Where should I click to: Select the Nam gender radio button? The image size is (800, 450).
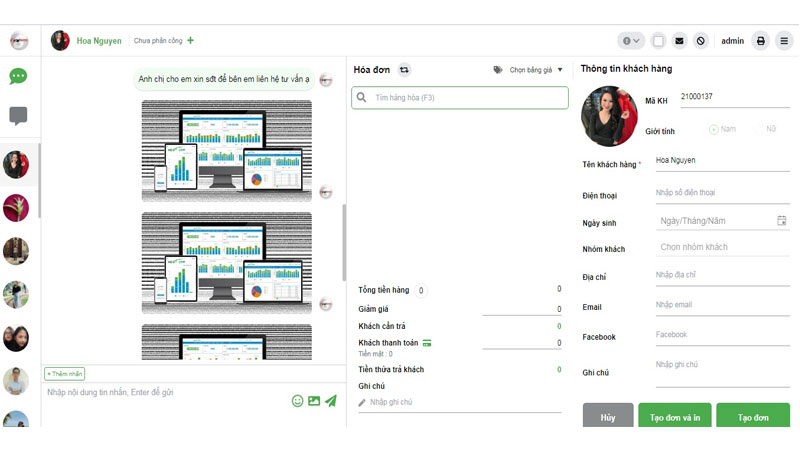click(714, 129)
